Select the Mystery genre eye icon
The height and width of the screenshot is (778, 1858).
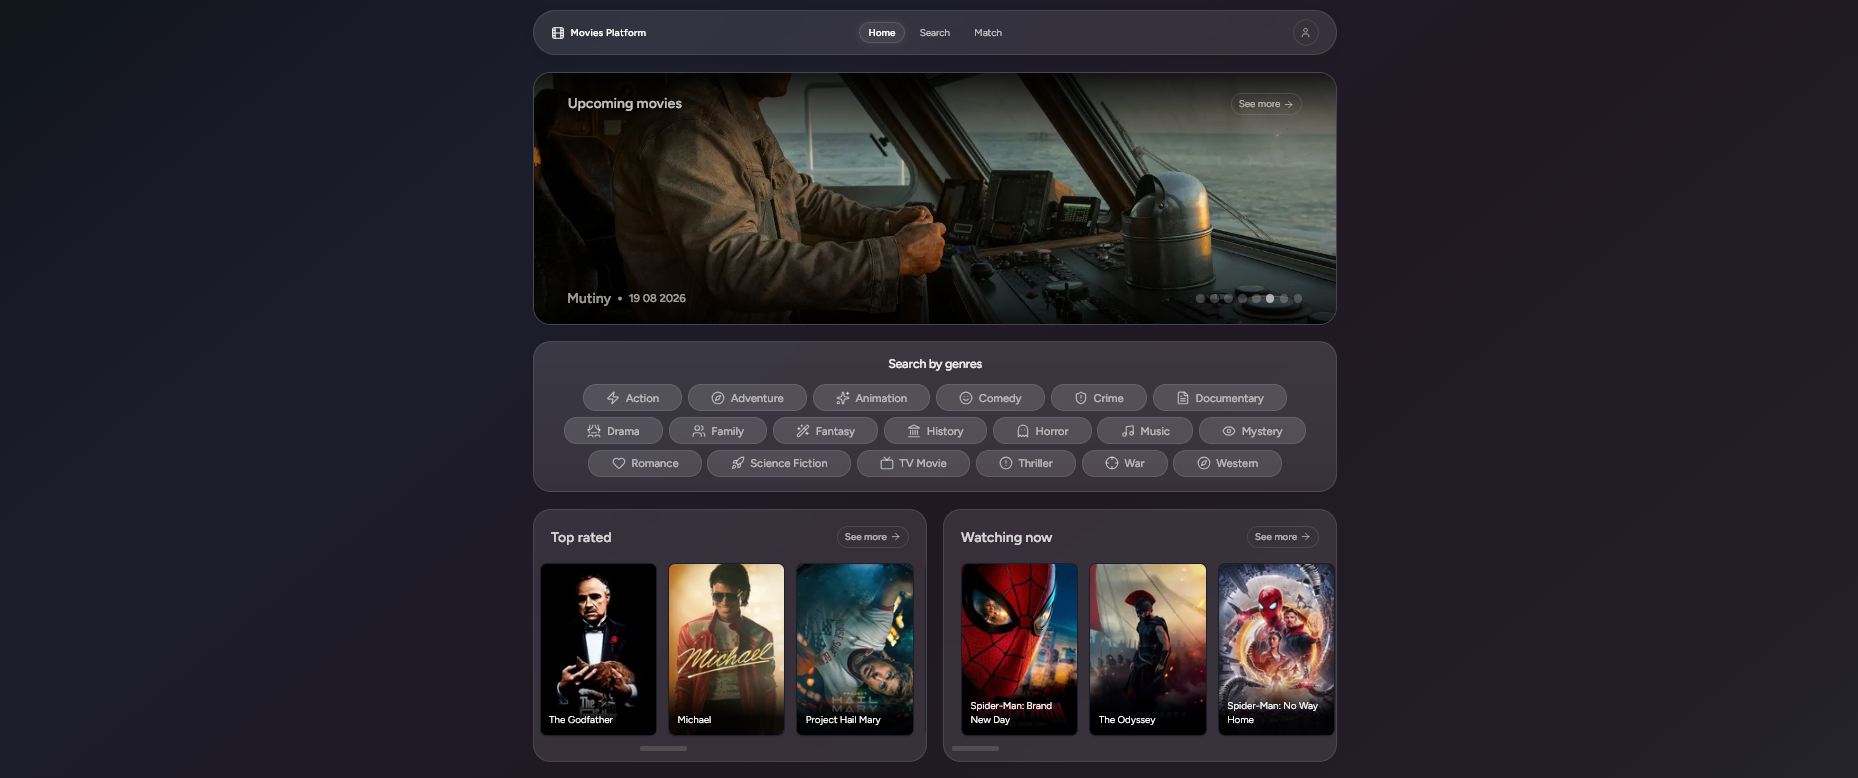(1229, 431)
